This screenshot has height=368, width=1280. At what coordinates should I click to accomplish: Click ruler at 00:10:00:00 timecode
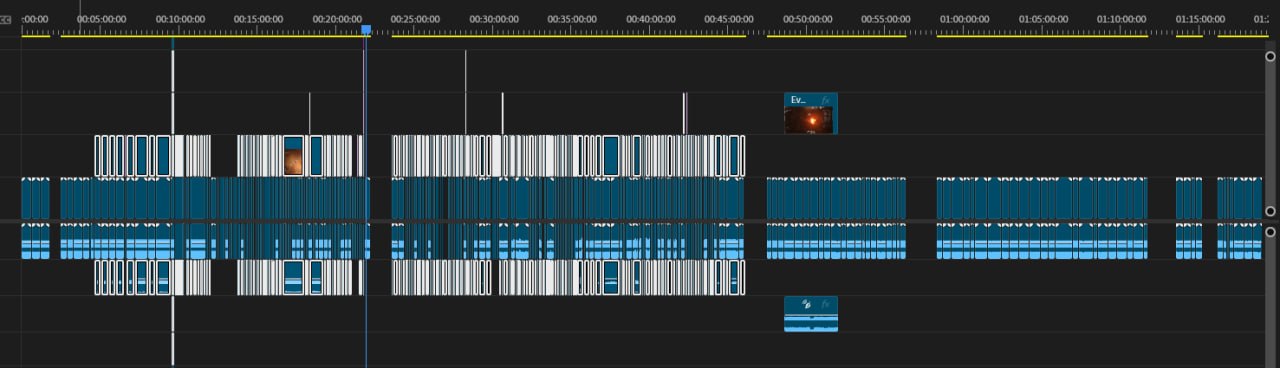click(180, 19)
